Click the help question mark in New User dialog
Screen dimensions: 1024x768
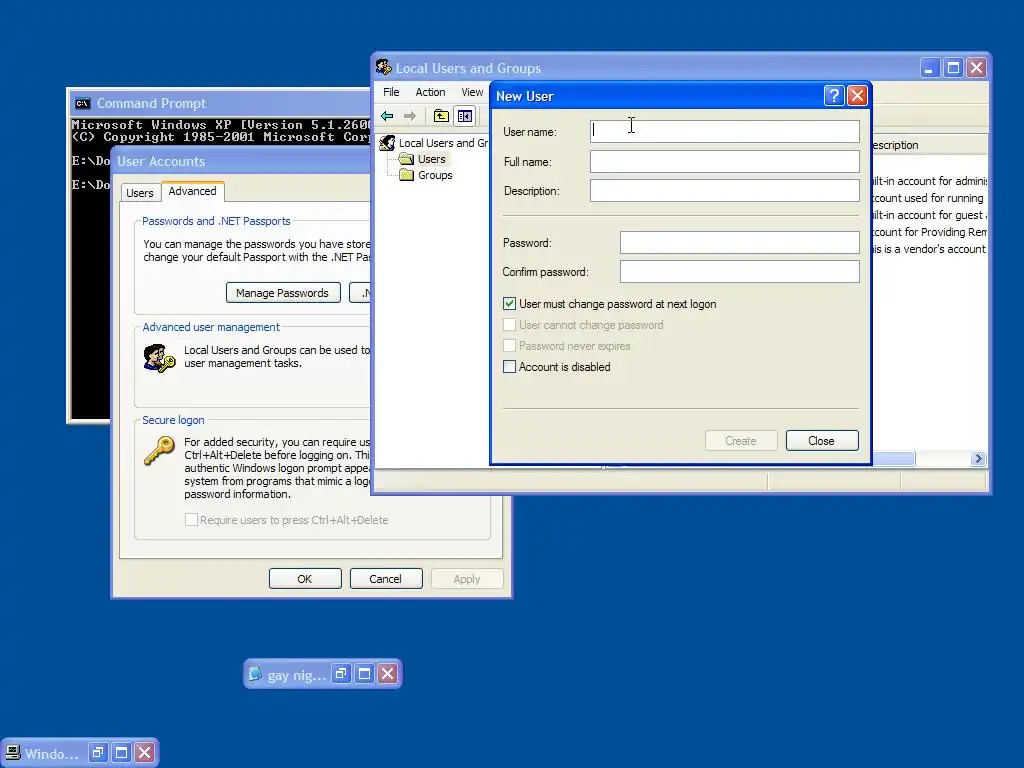point(834,96)
